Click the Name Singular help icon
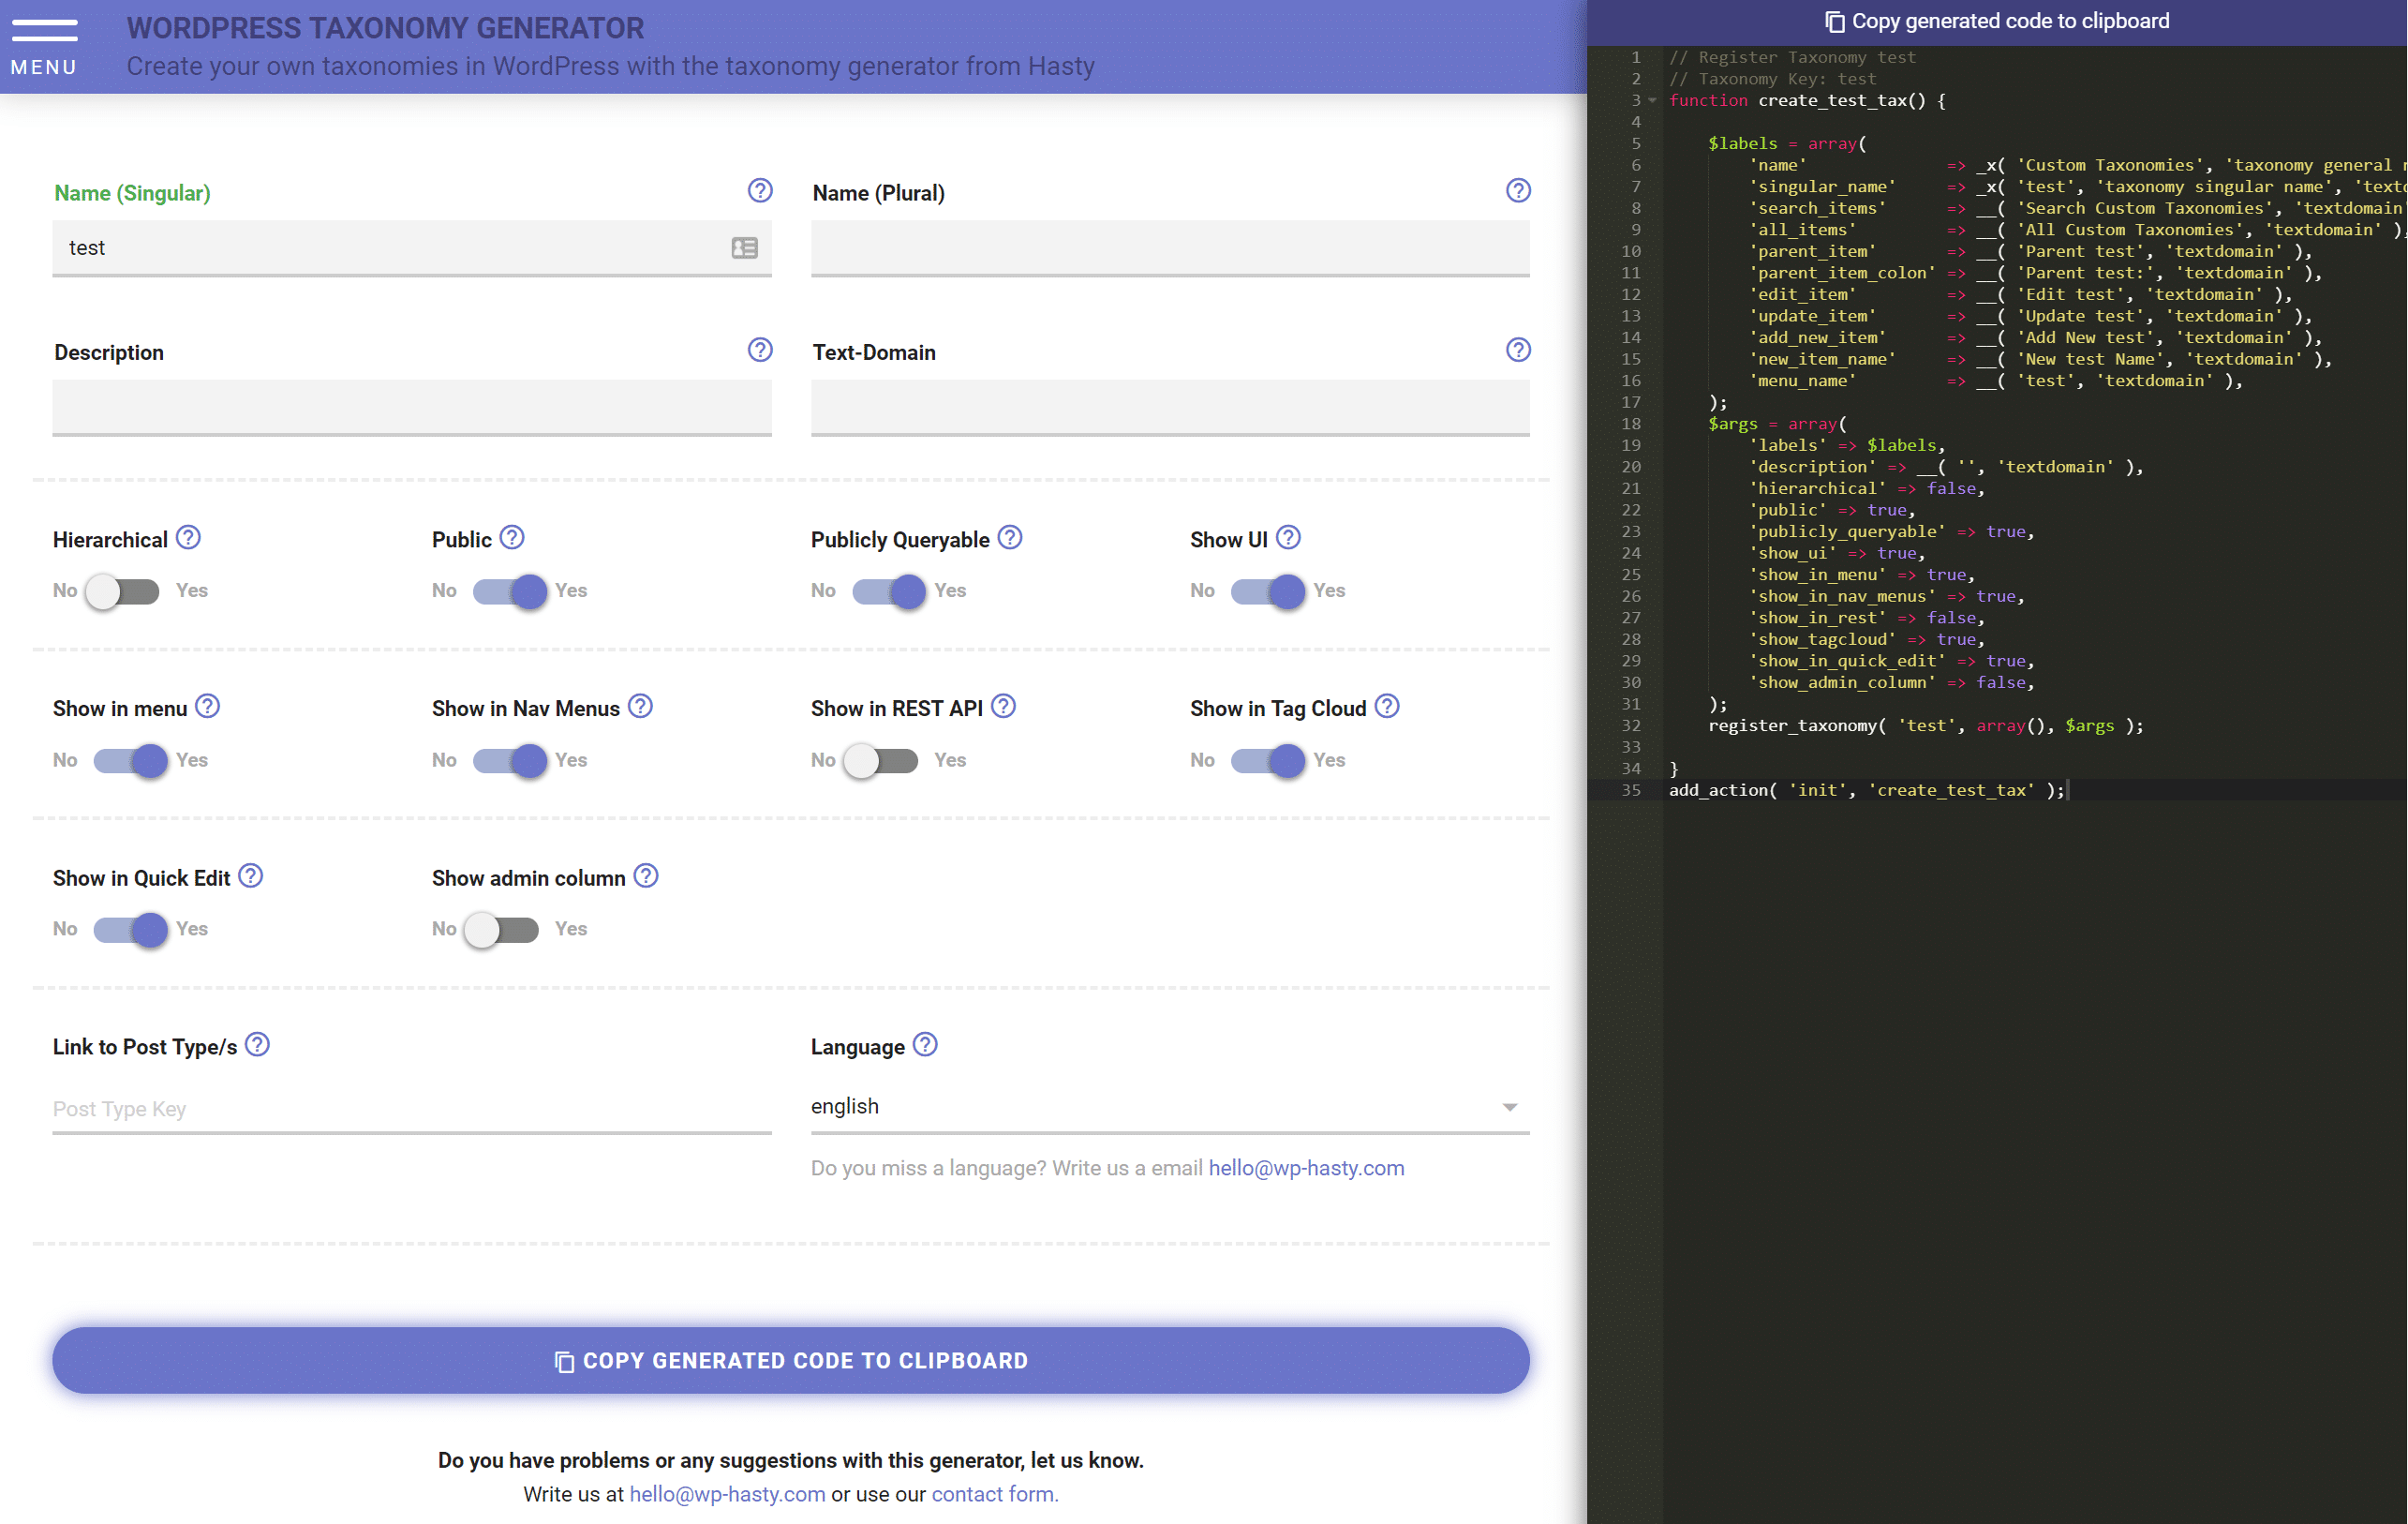The width and height of the screenshot is (2408, 1524). [x=760, y=191]
